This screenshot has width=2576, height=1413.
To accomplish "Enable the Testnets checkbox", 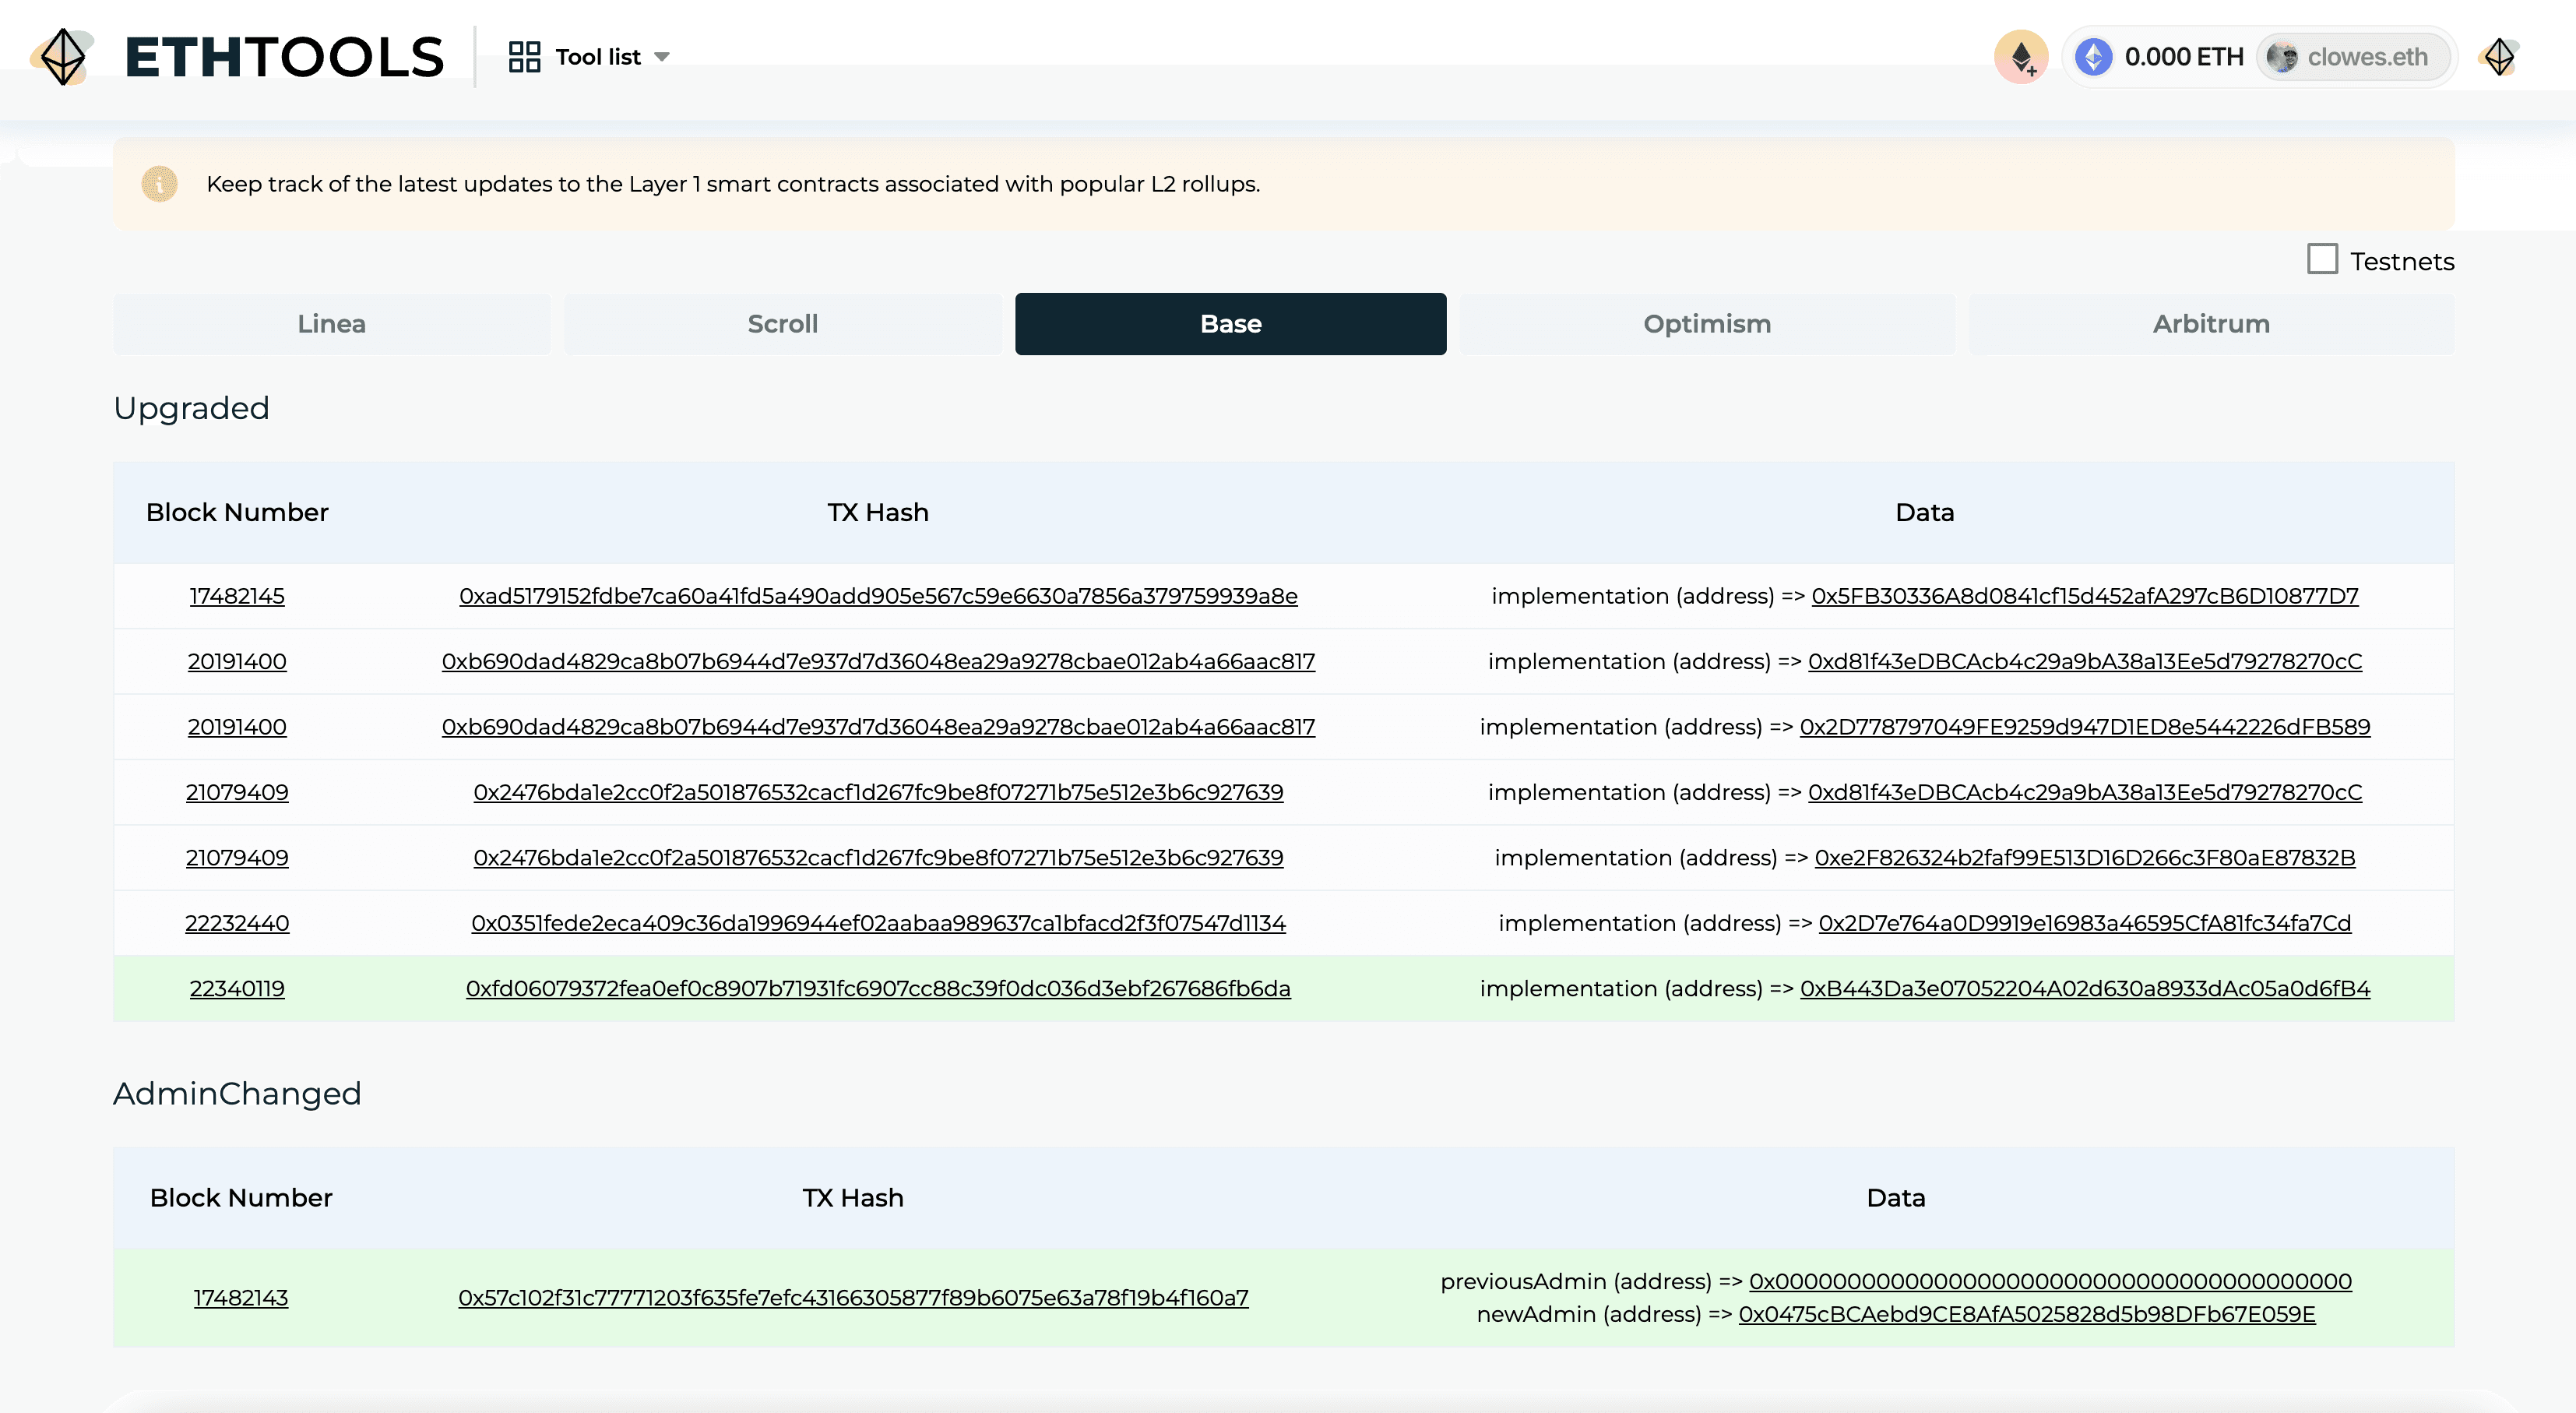I will pyautogui.click(x=2322, y=259).
